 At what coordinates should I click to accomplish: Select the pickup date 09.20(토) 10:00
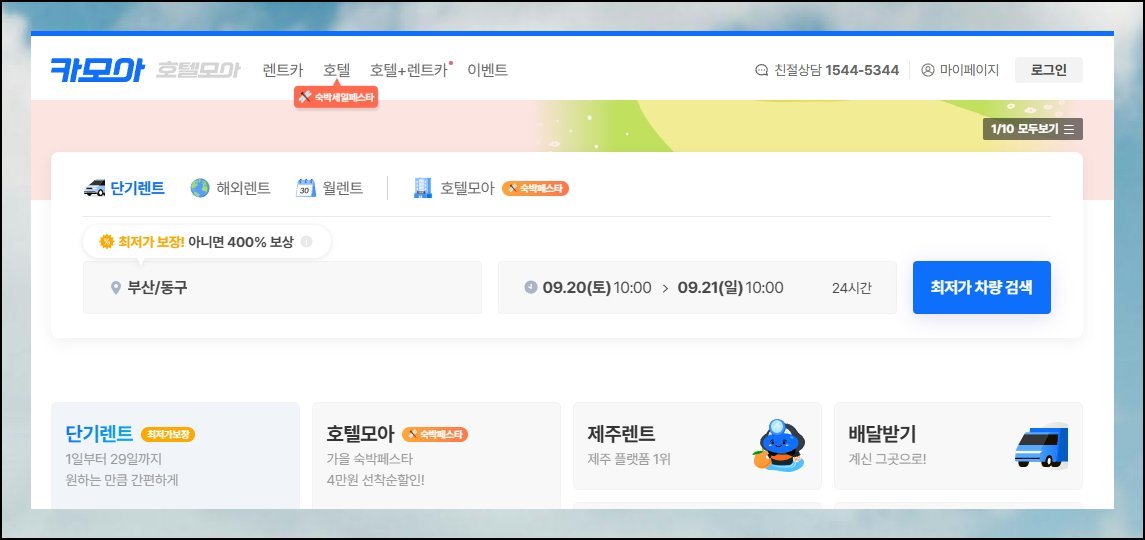click(597, 287)
